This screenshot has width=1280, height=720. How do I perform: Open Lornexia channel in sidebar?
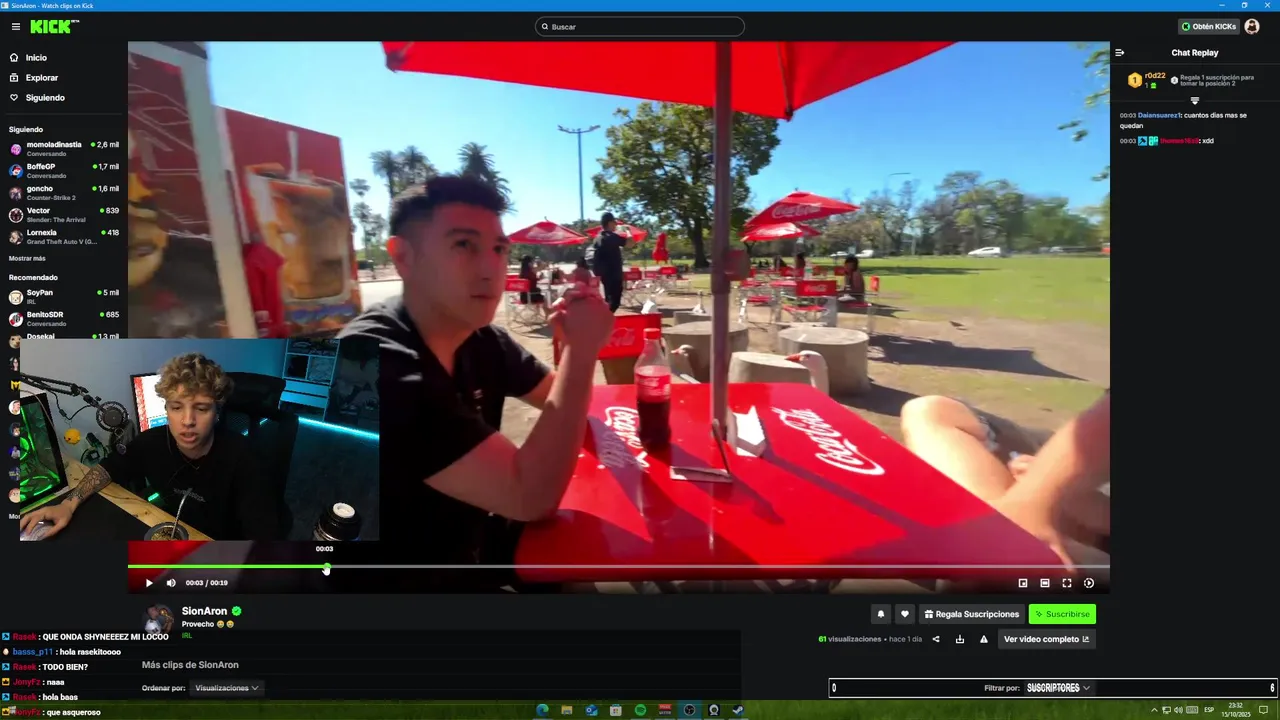click(64, 237)
